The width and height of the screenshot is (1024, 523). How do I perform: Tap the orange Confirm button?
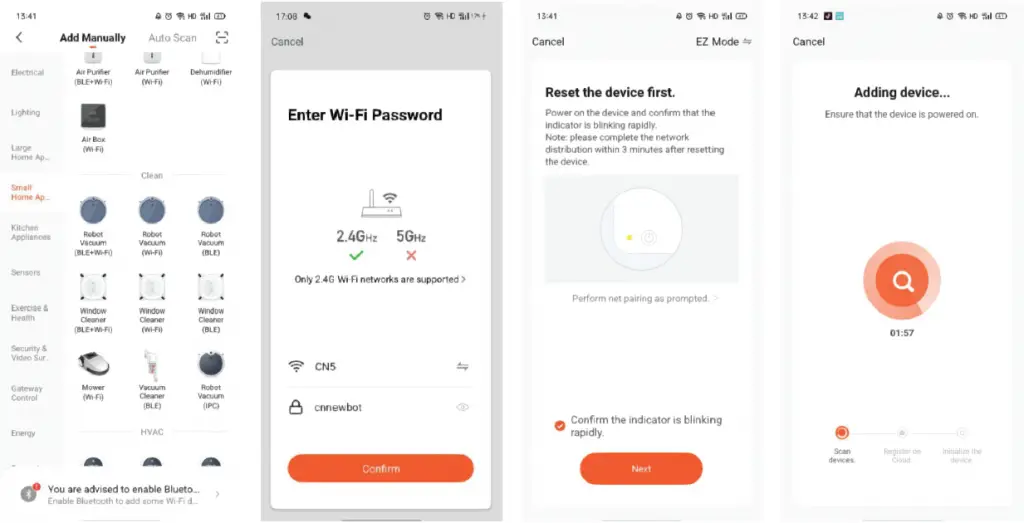coord(381,469)
